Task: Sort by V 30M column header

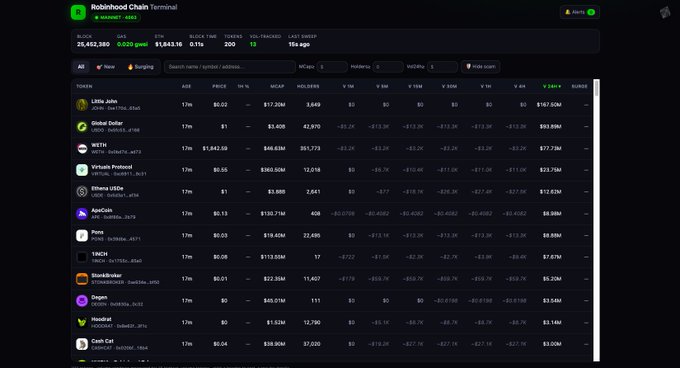Action: point(449,86)
